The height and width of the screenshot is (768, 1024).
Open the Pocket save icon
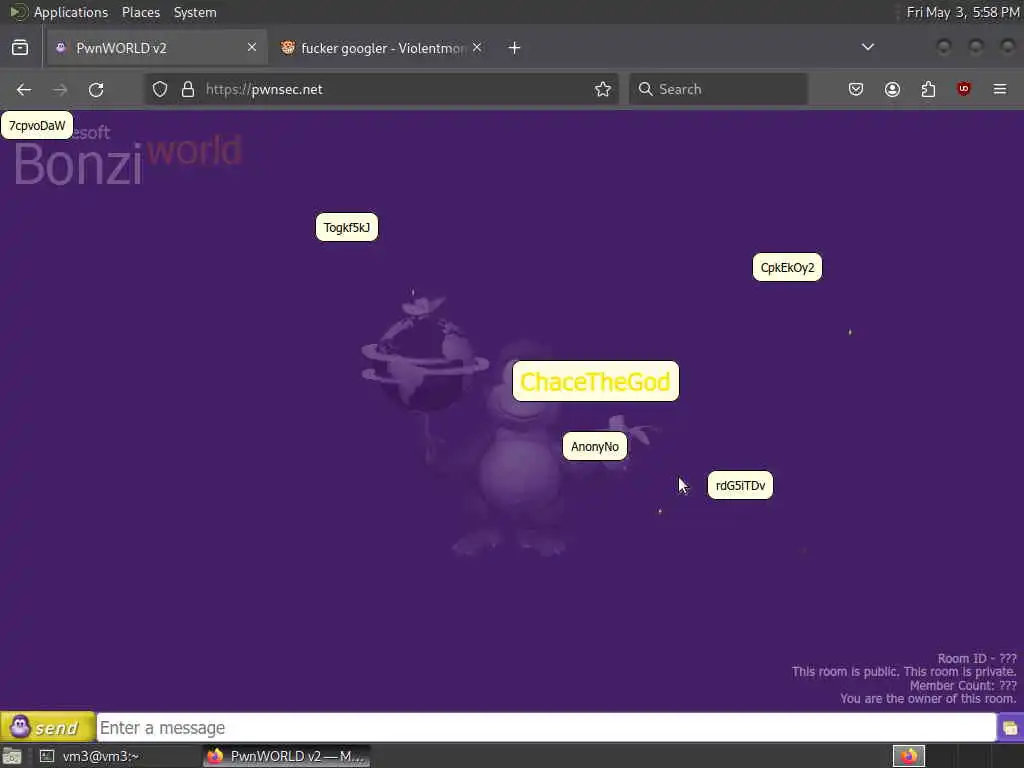coord(856,89)
